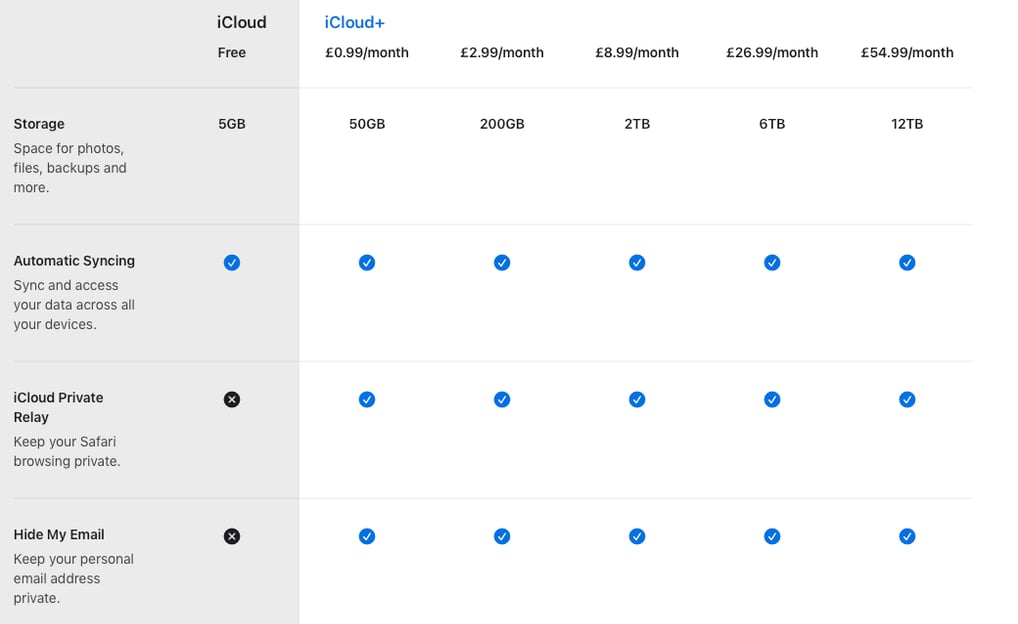Click the 'Space for photos, files, backups' description
Image resolution: width=1018 pixels, height=624 pixels.
point(70,168)
